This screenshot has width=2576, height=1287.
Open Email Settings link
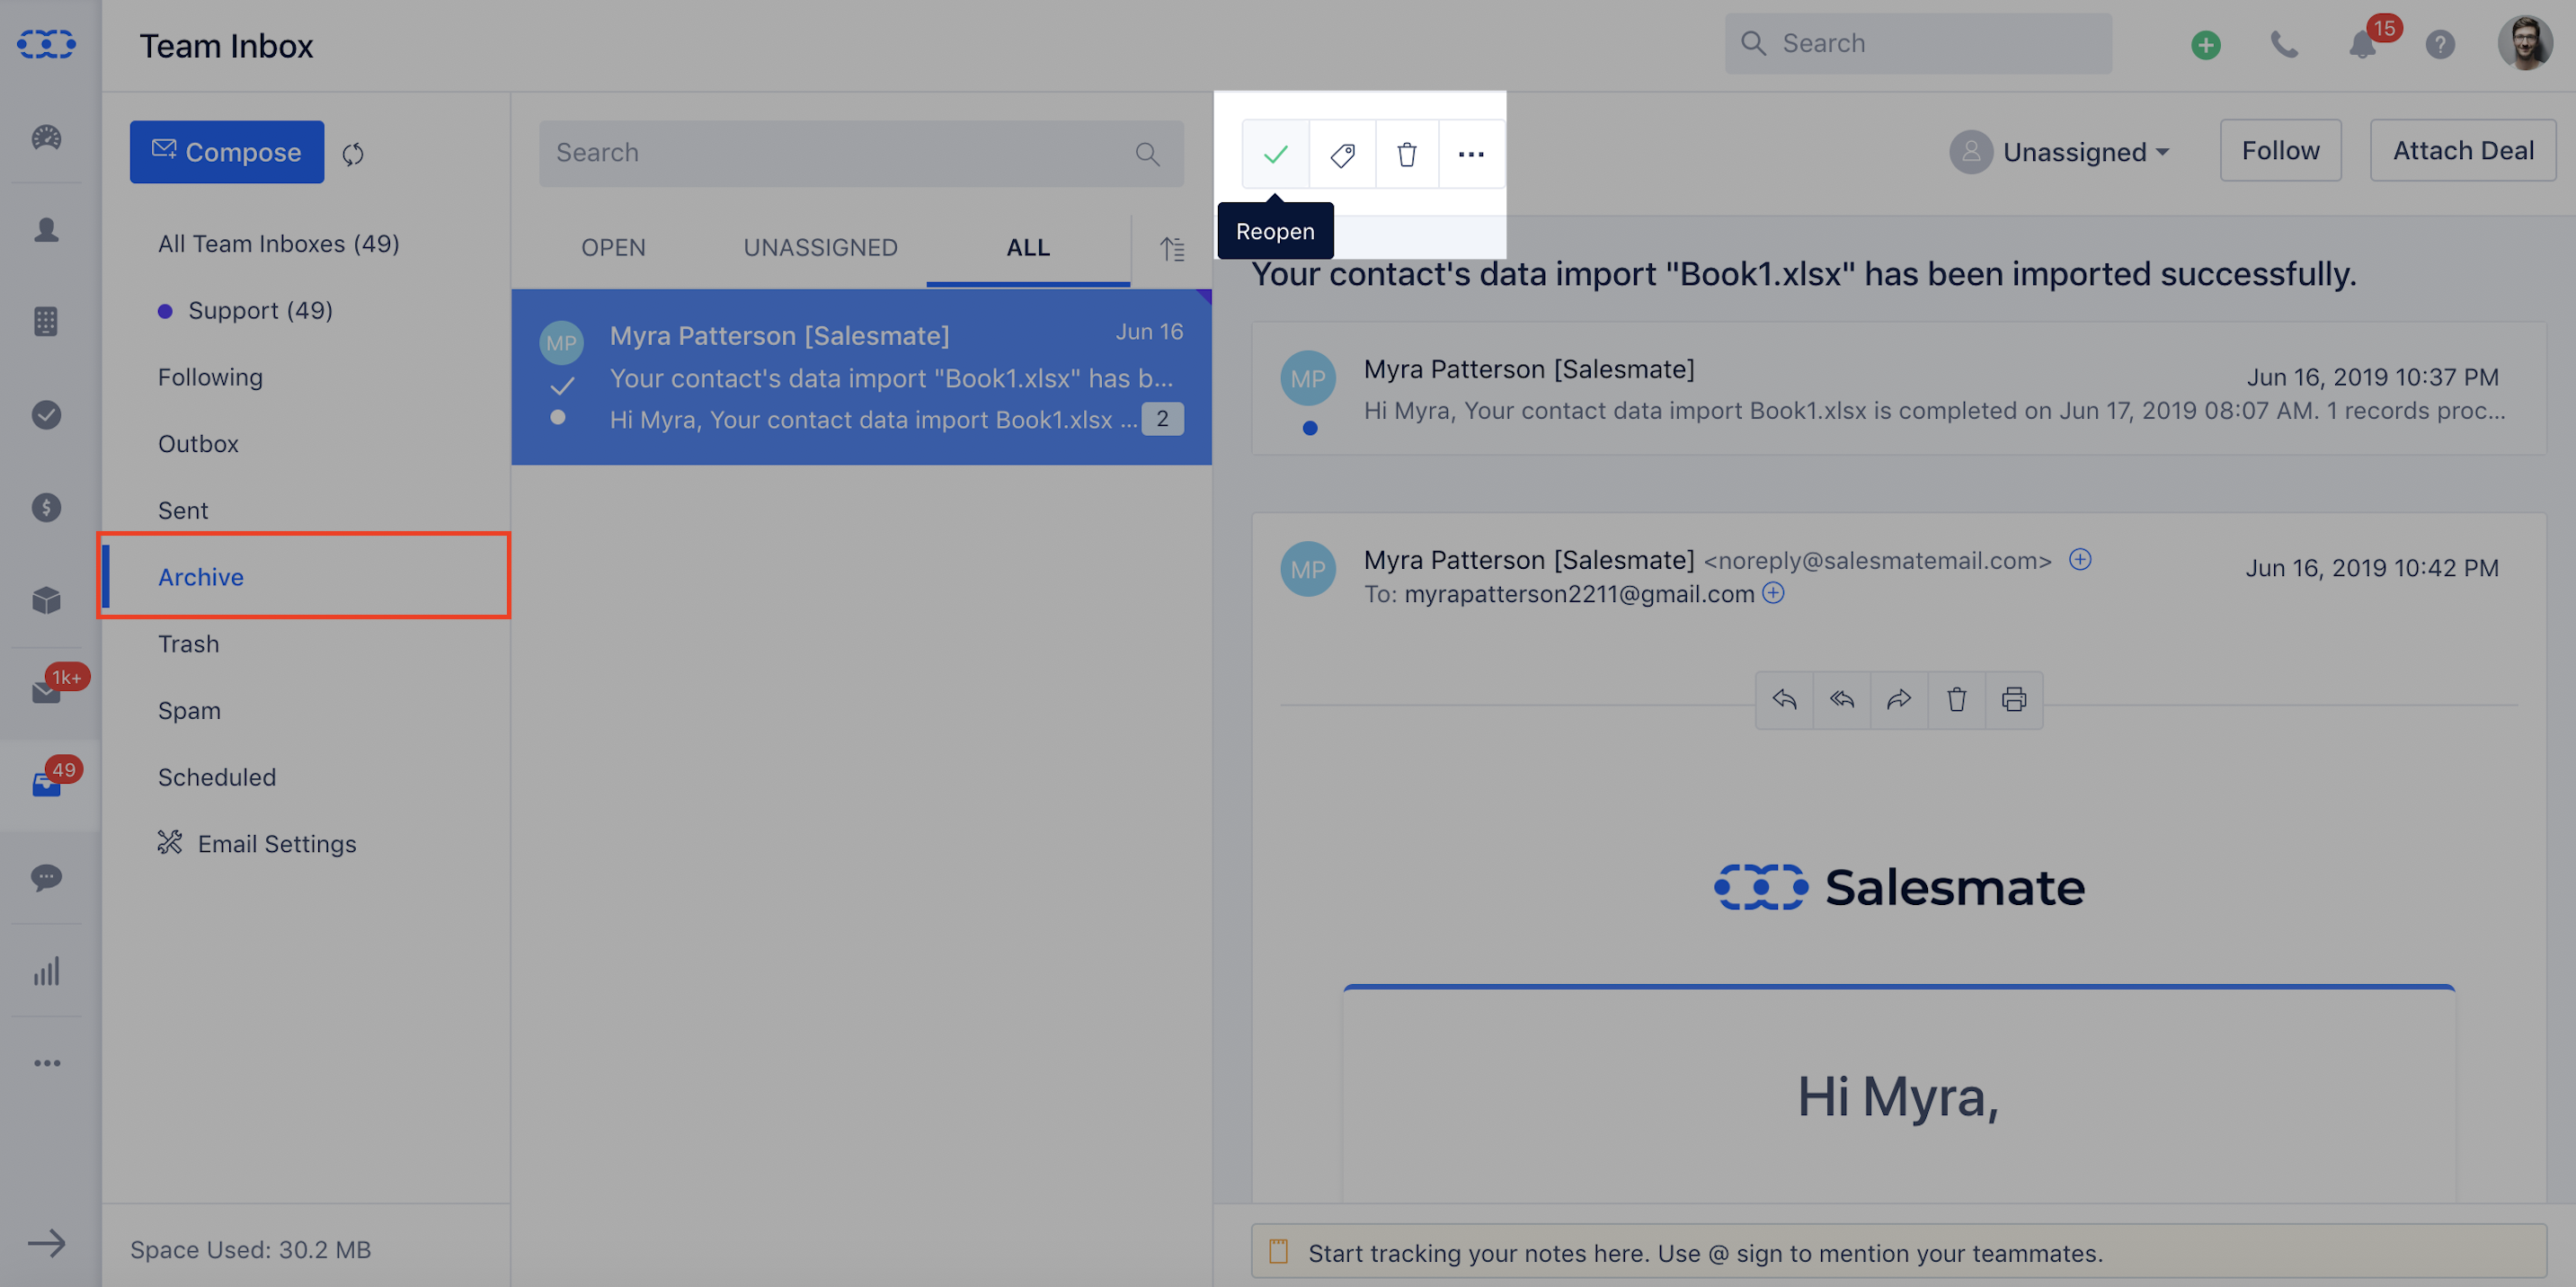(x=257, y=844)
